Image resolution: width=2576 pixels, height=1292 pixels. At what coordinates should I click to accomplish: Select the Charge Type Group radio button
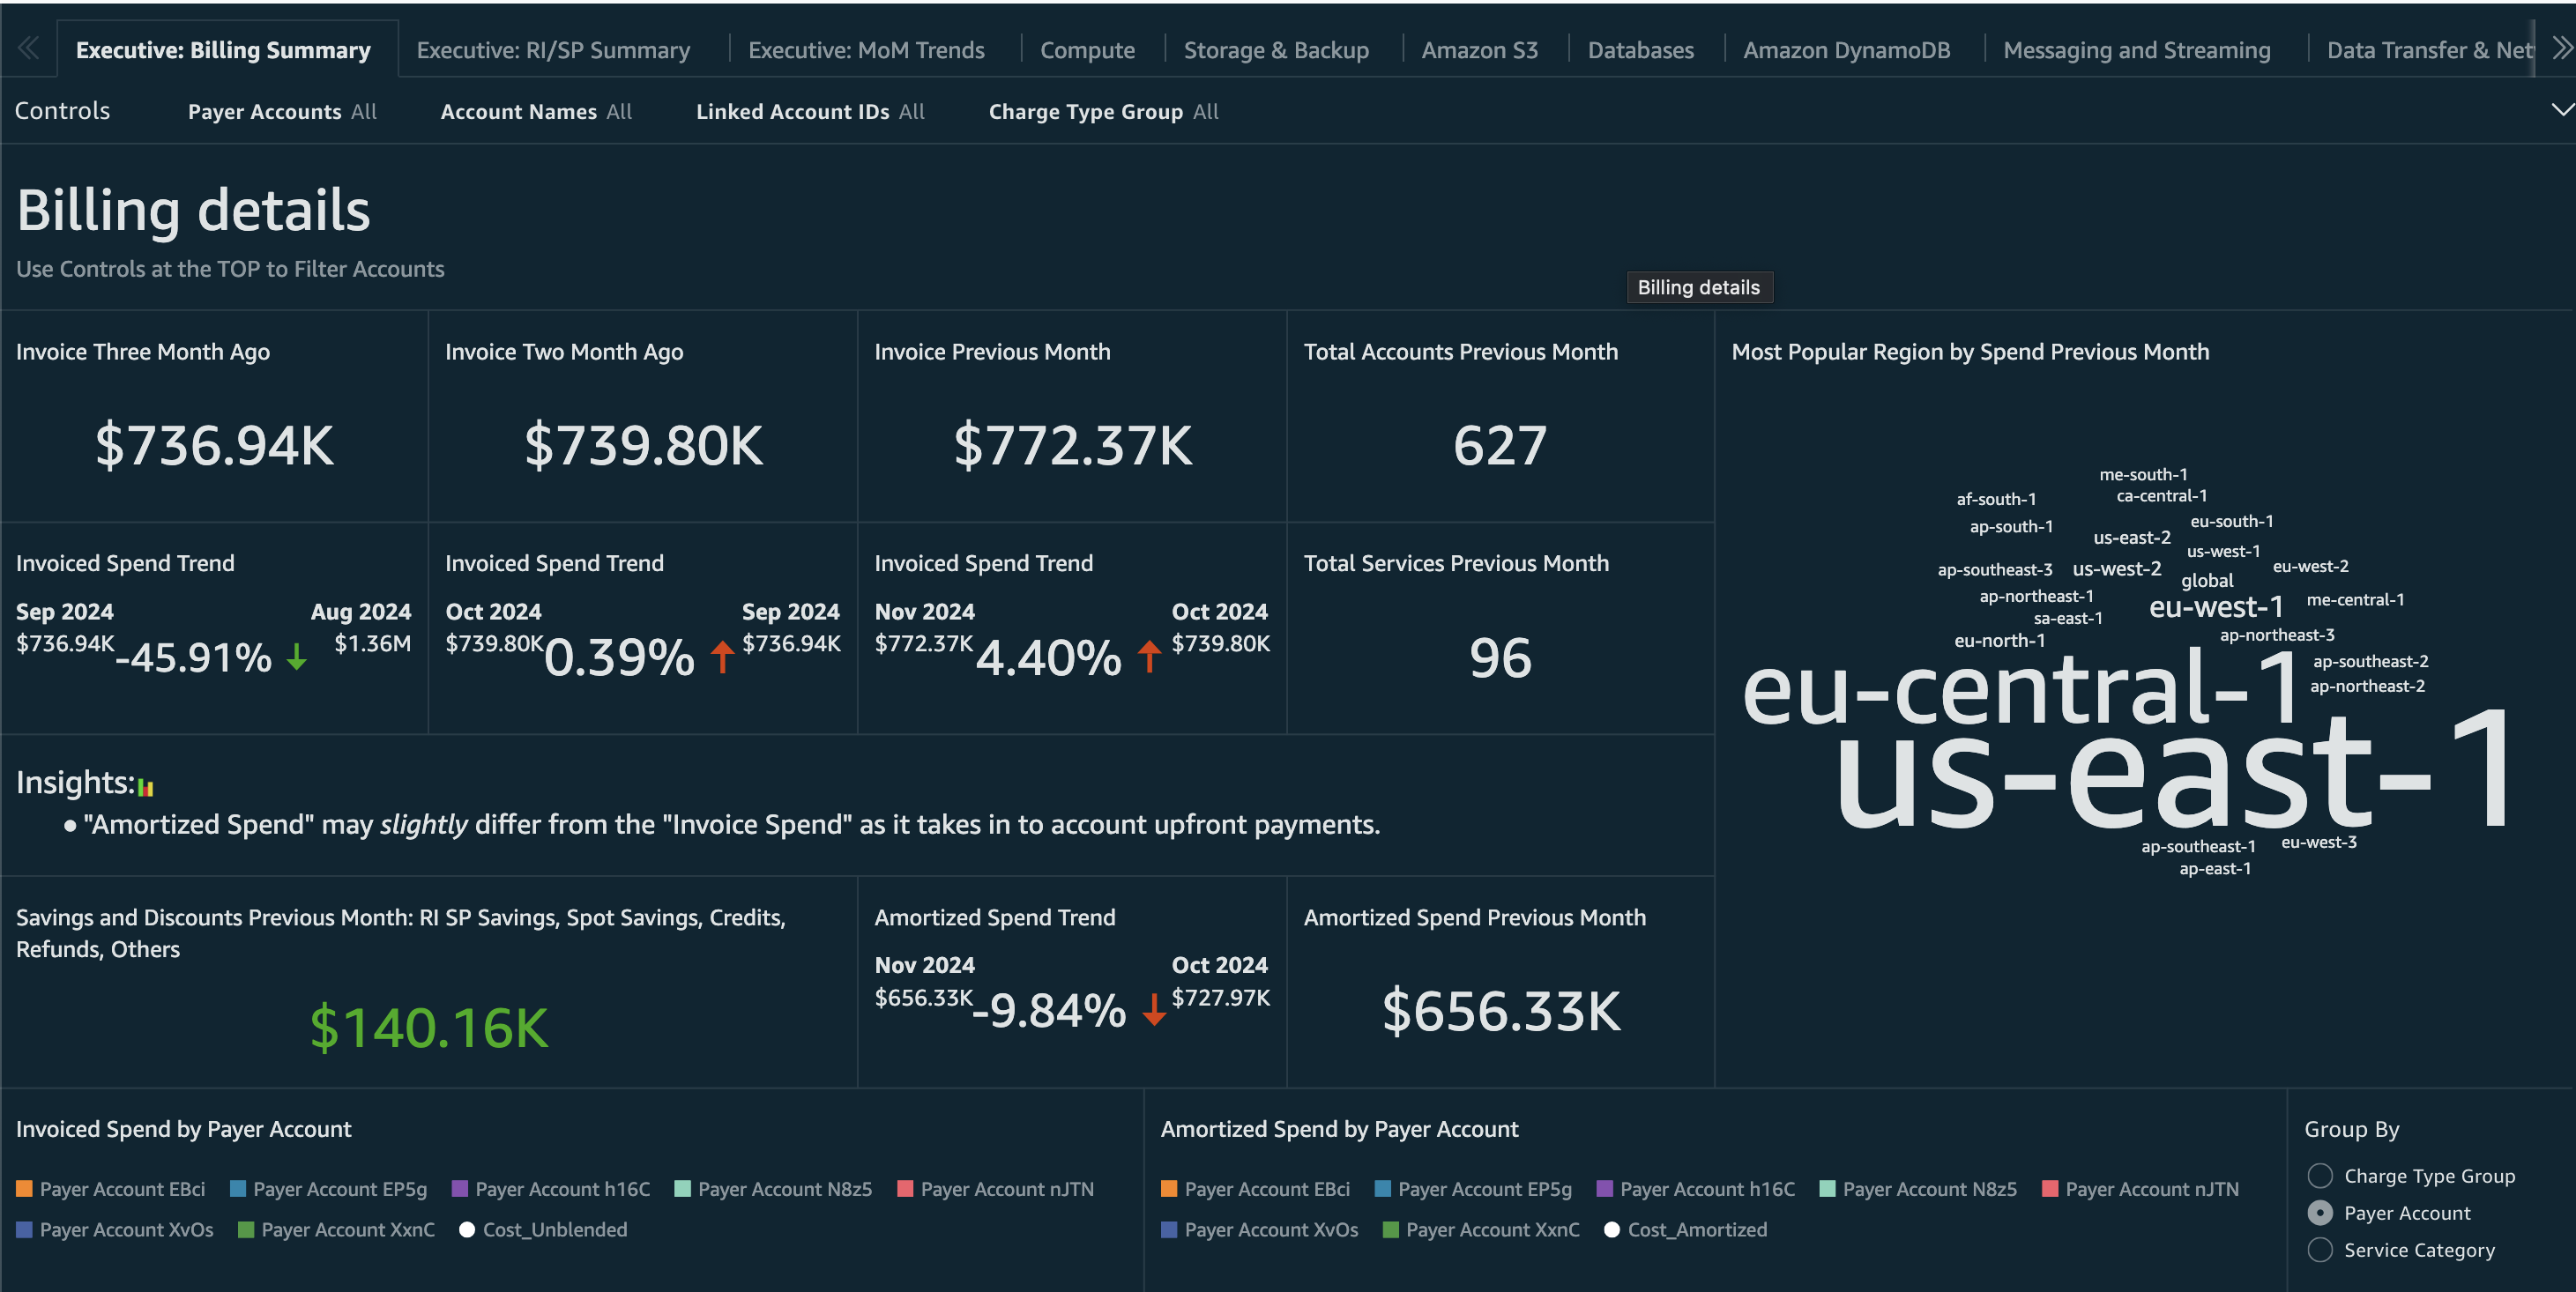[2322, 1176]
